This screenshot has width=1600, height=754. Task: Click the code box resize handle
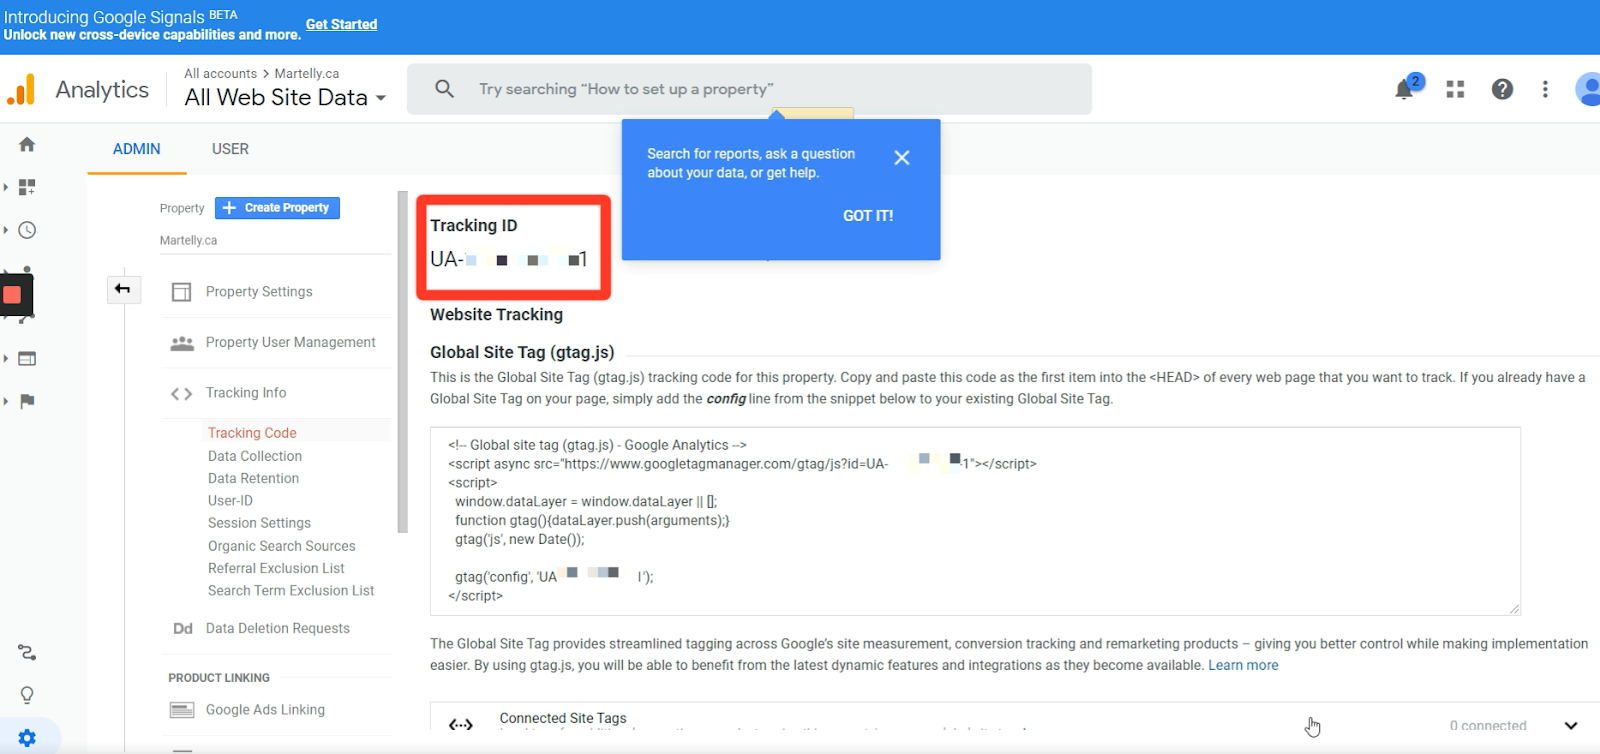click(1514, 608)
